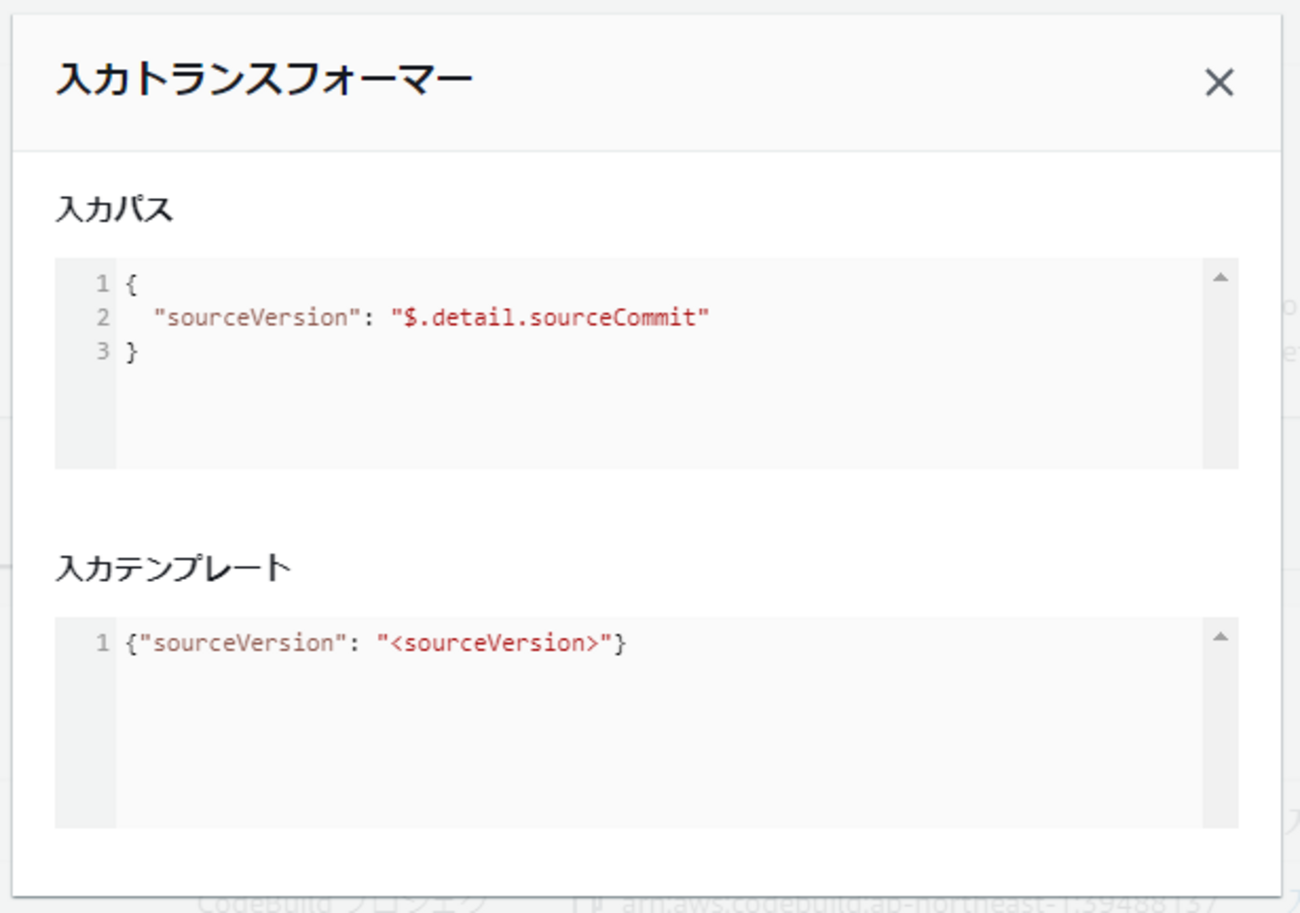Select line number 3 in 入力パス gutter

click(102, 352)
